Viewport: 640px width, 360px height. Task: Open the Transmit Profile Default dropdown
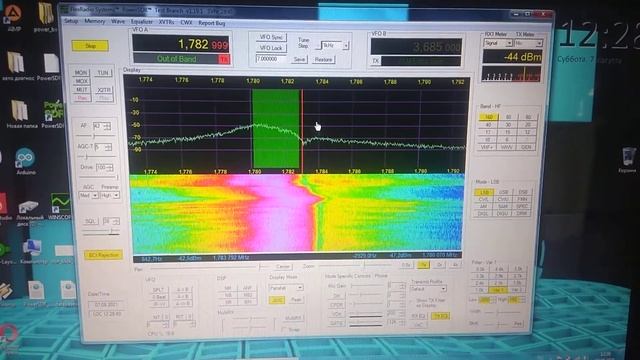click(428, 289)
